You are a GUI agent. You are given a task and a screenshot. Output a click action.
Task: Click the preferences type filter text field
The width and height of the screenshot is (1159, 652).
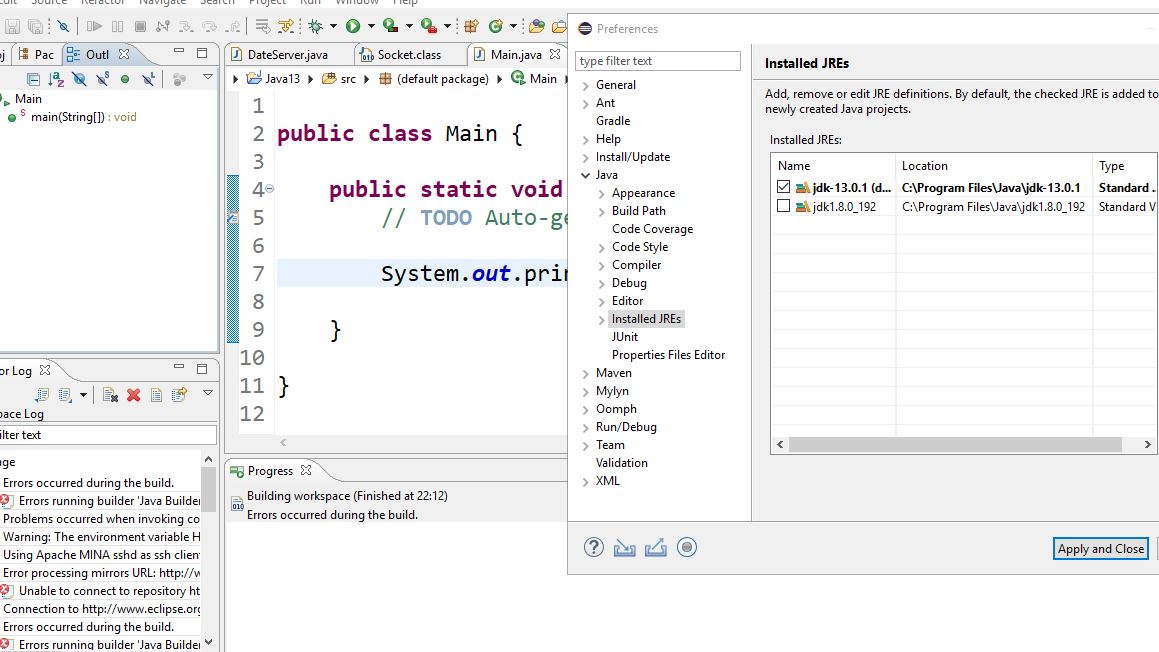pos(658,61)
